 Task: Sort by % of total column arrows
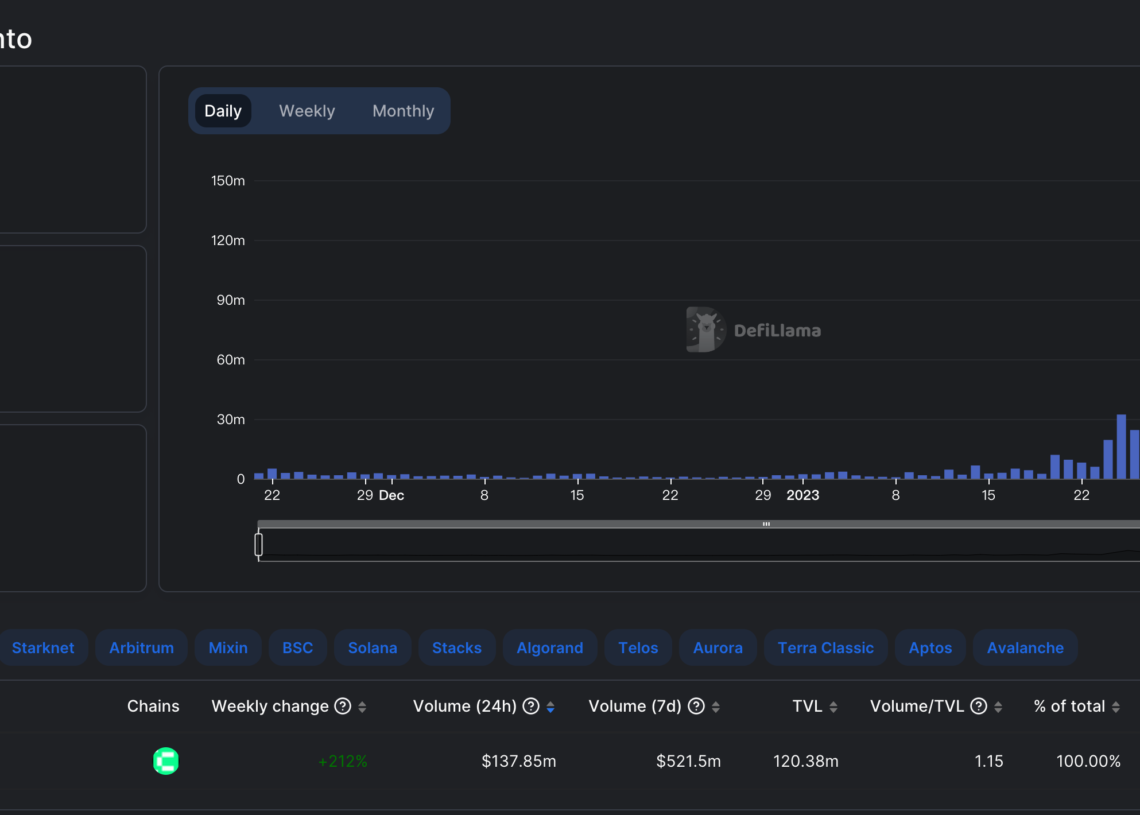pyautogui.click(x=1116, y=707)
